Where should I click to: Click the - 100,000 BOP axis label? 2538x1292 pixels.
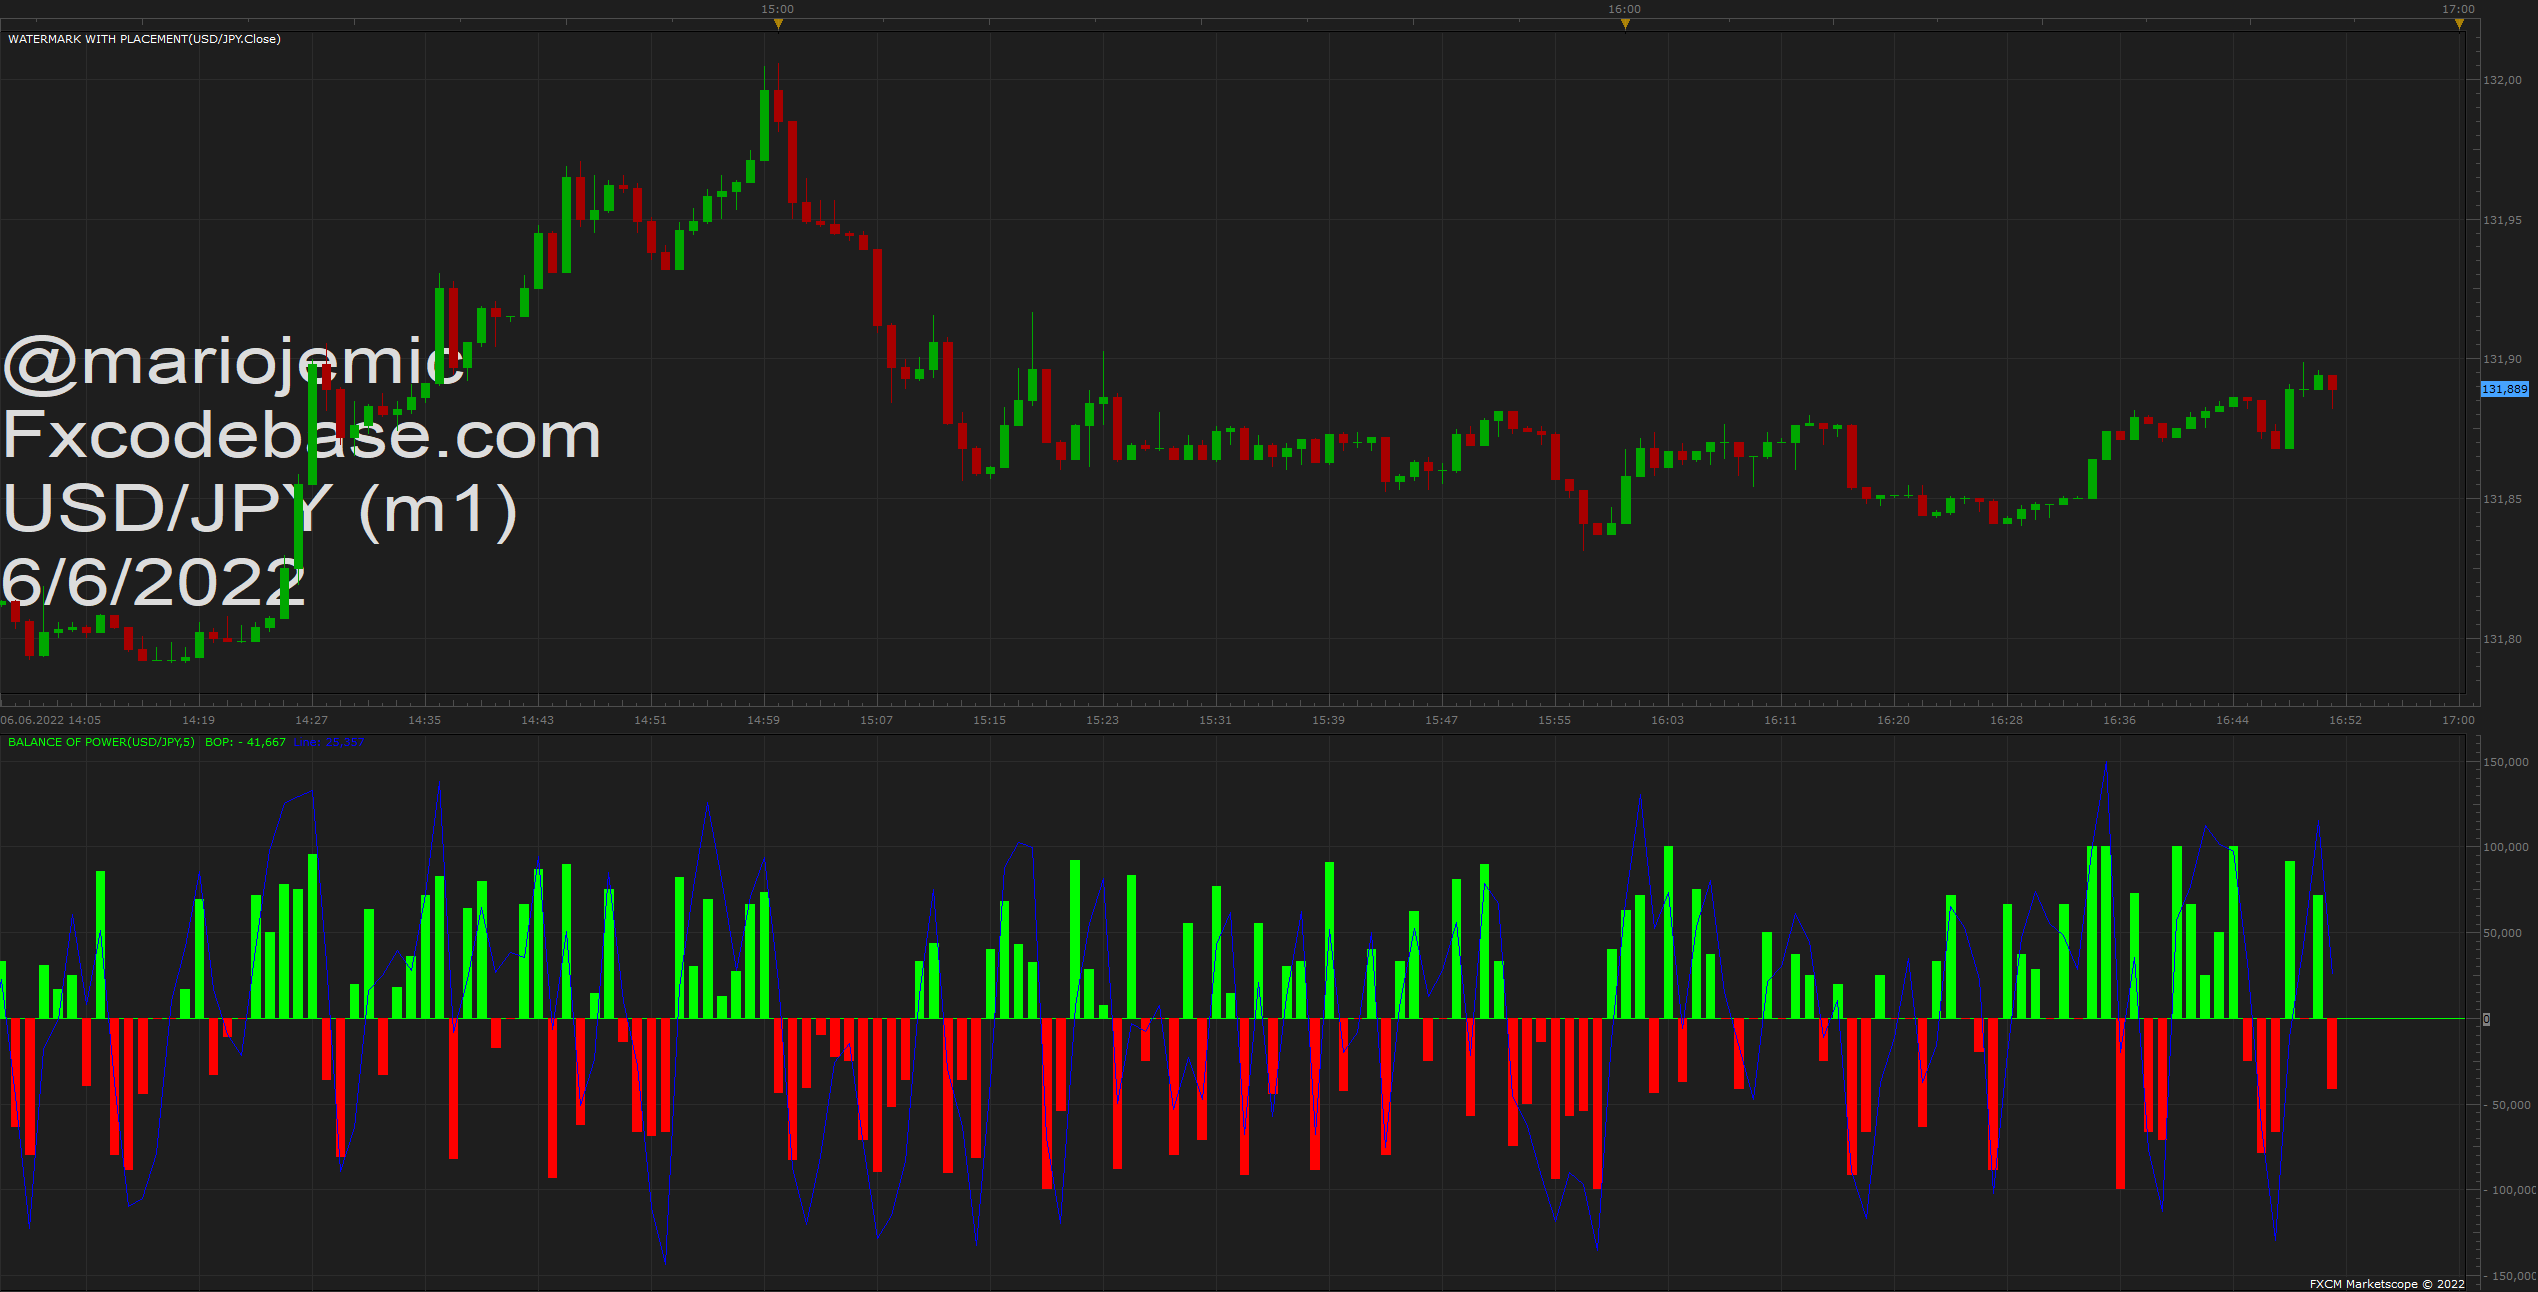(2510, 1190)
